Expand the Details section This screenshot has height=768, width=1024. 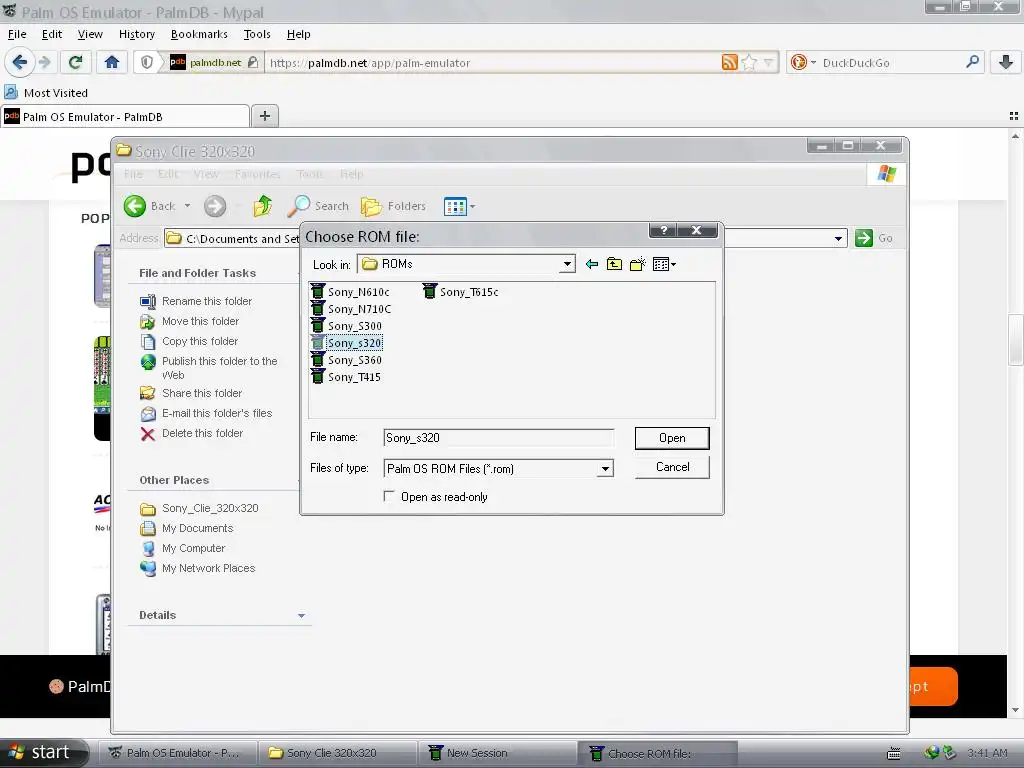coord(301,616)
